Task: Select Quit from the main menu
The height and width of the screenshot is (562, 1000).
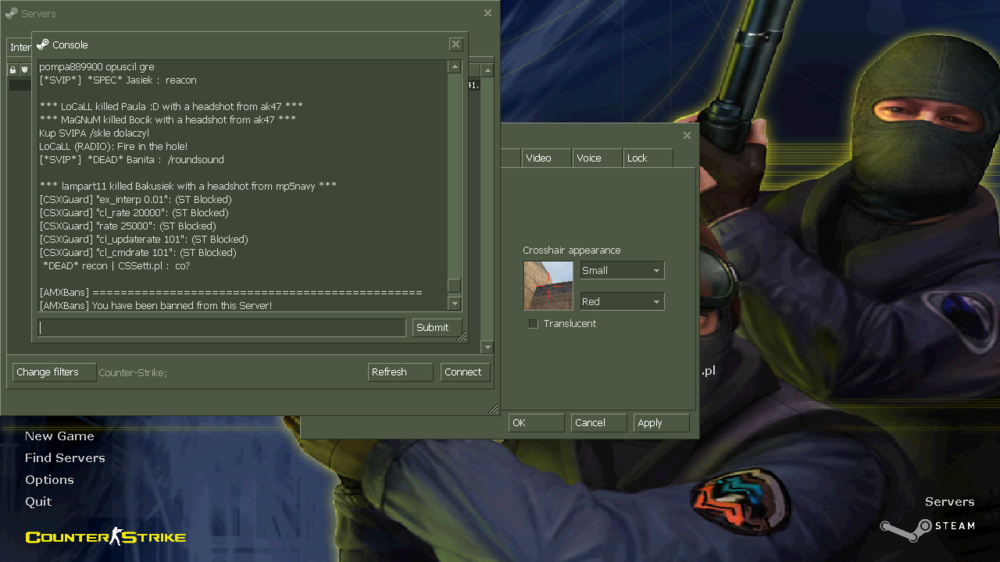Action: (x=38, y=501)
